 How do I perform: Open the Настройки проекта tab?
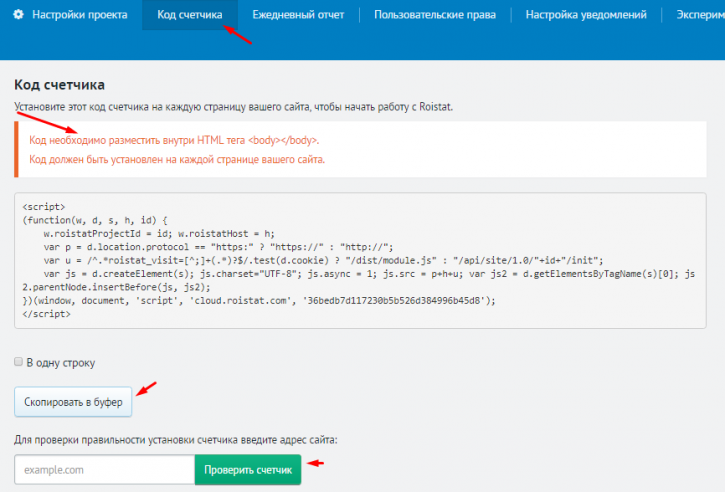pyautogui.click(x=80, y=15)
